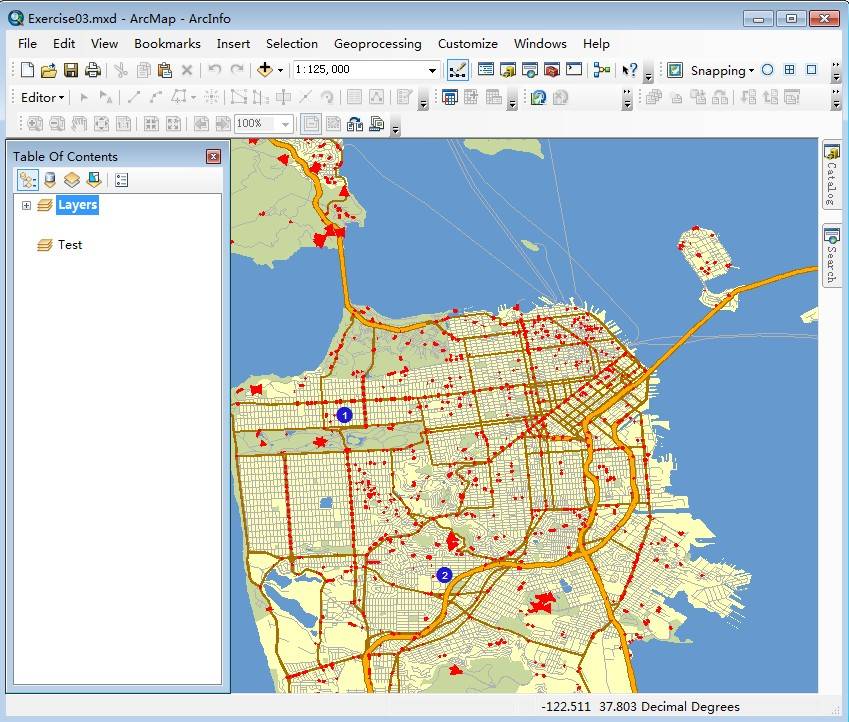849x722 pixels.
Task: Open the layout zoom 100% dropdown
Action: coord(285,124)
